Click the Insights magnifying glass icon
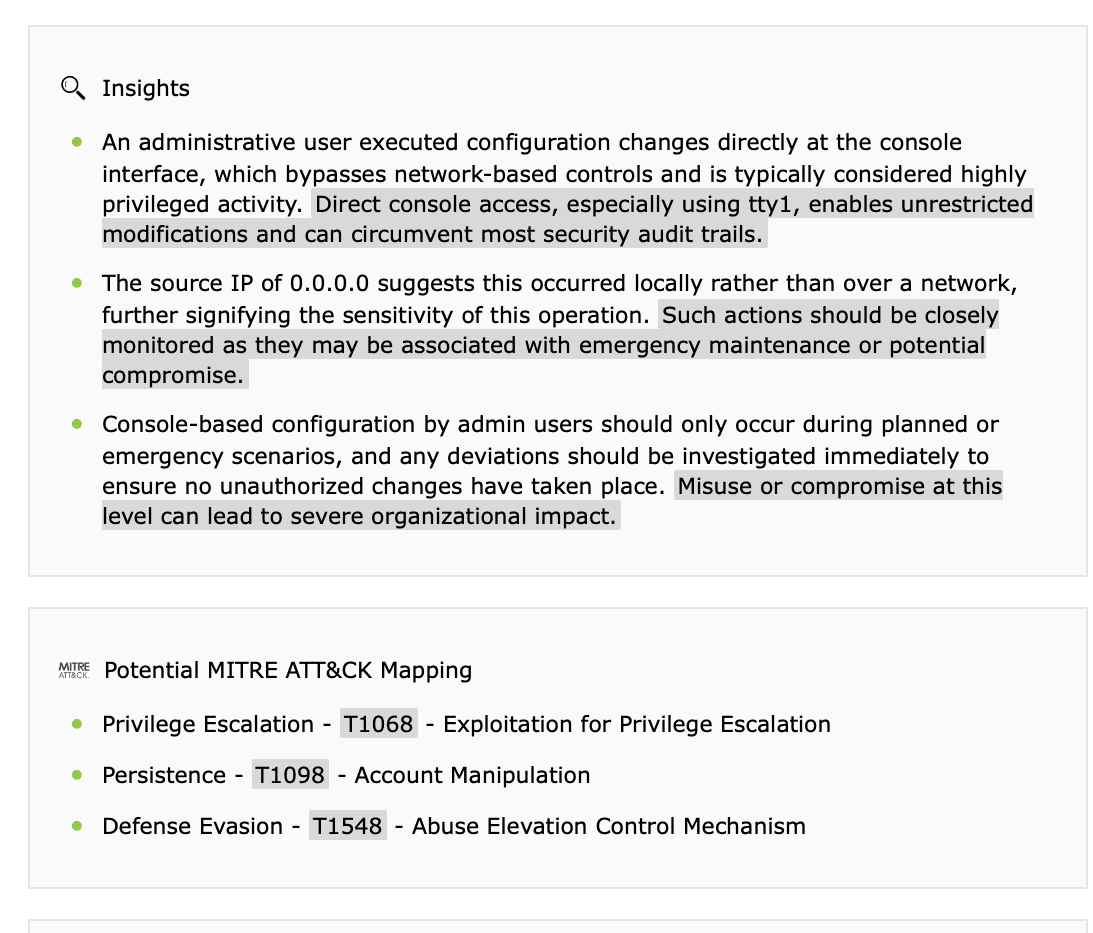Image resolution: width=1093 pixels, height=933 pixels. (x=73, y=89)
